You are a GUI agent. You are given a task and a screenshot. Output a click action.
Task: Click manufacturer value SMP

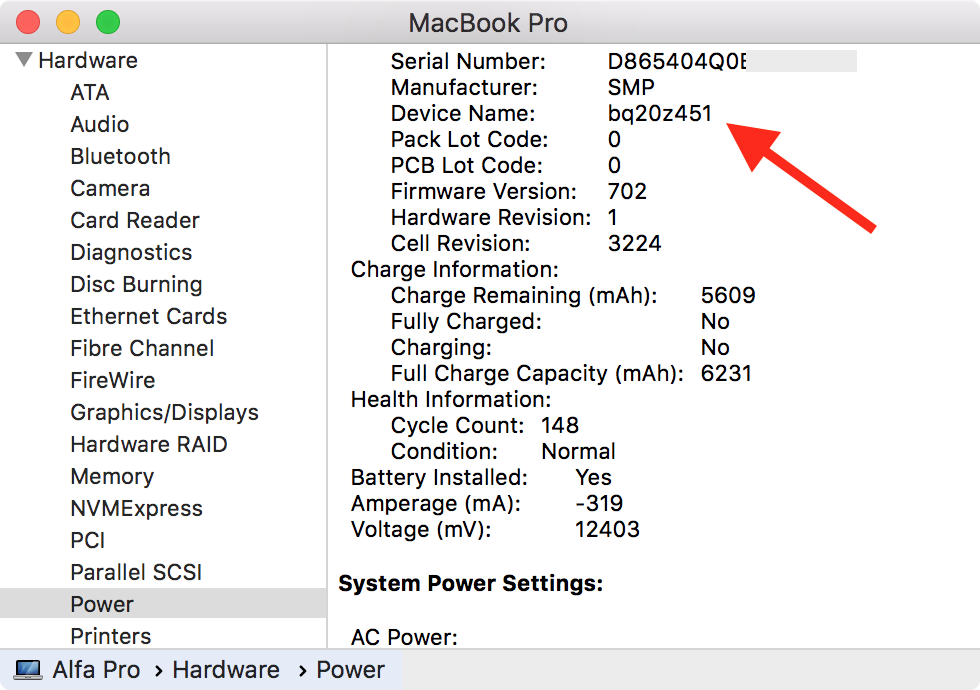click(631, 88)
